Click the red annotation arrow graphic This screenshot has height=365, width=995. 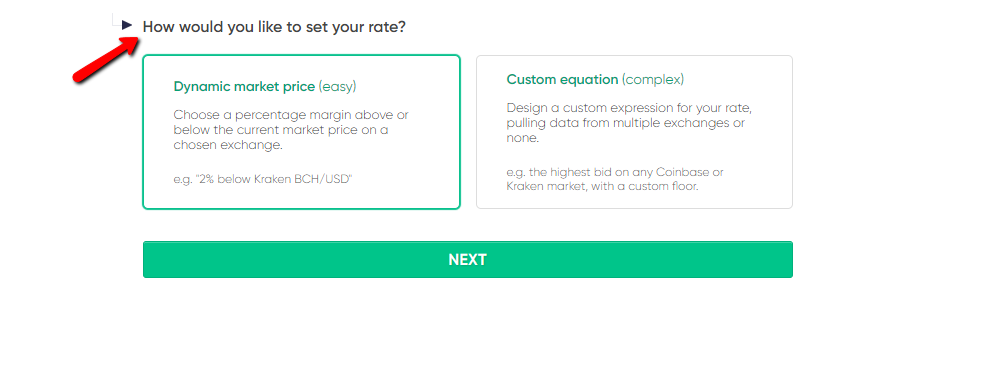[106, 60]
